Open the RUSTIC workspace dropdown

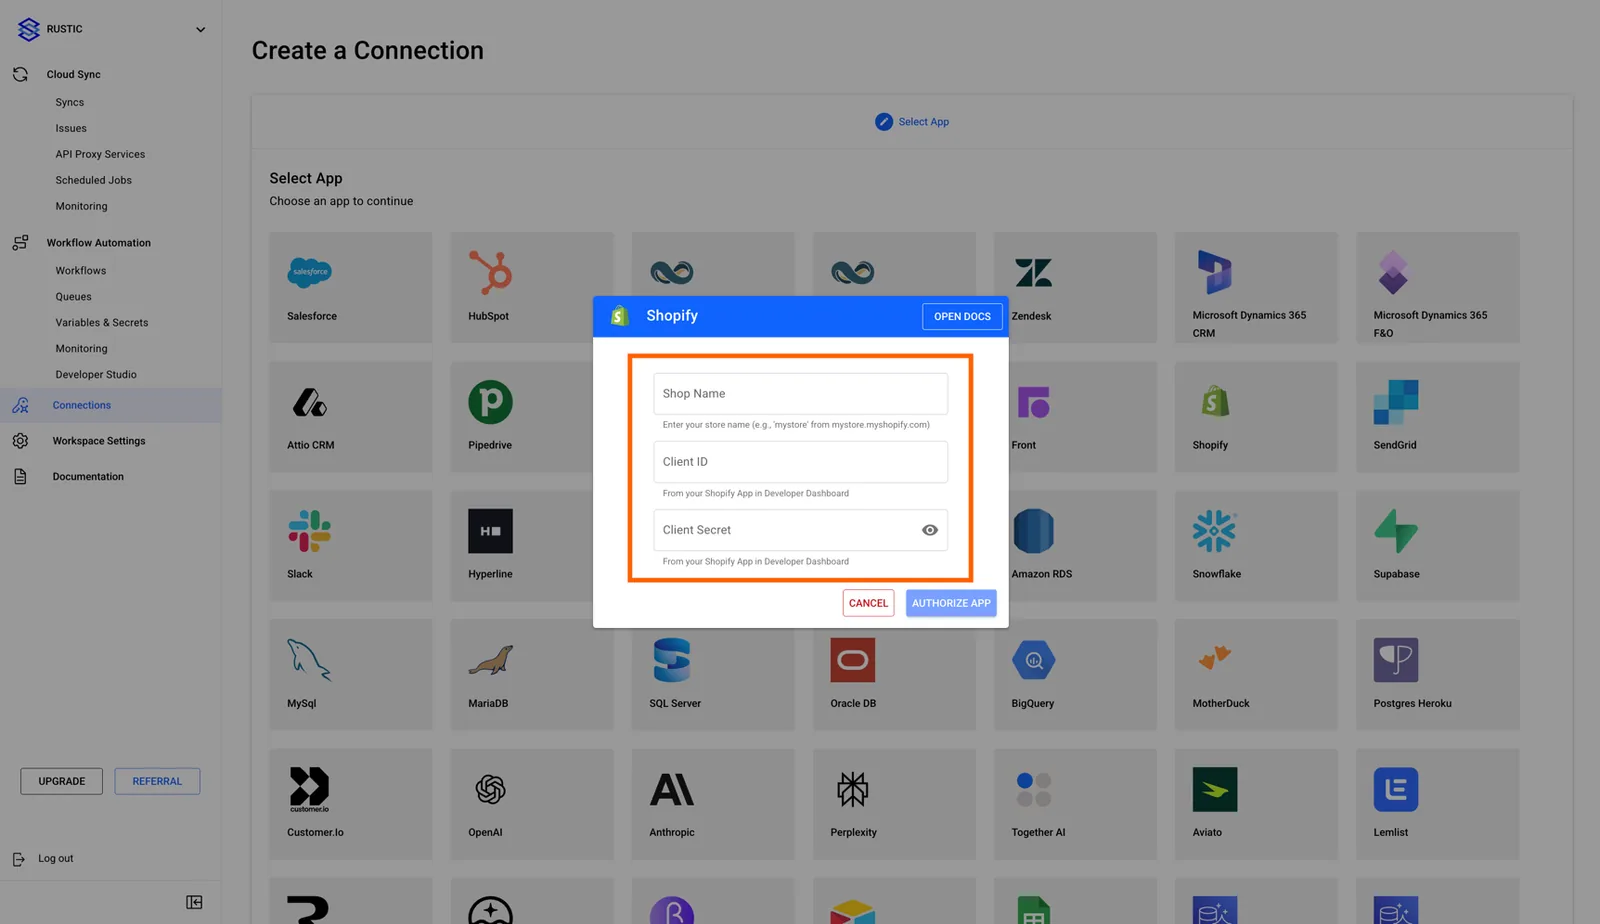click(x=200, y=29)
